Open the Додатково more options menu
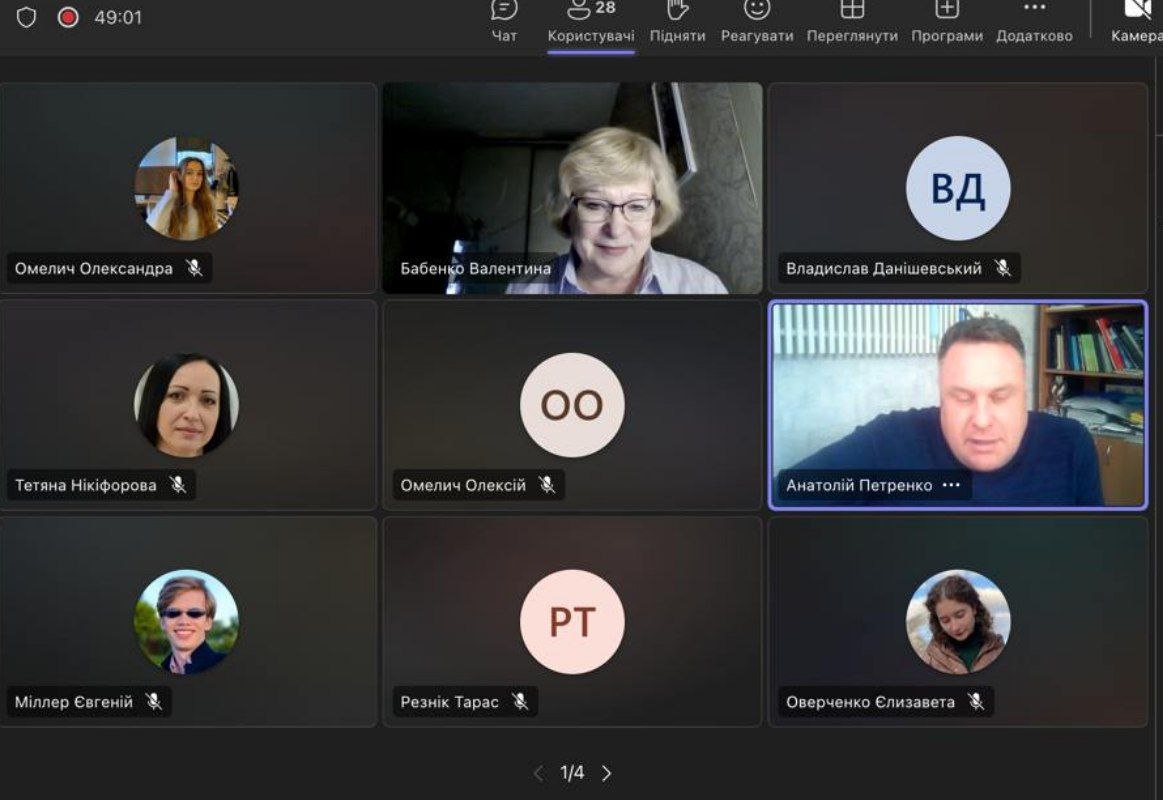 1034,22
